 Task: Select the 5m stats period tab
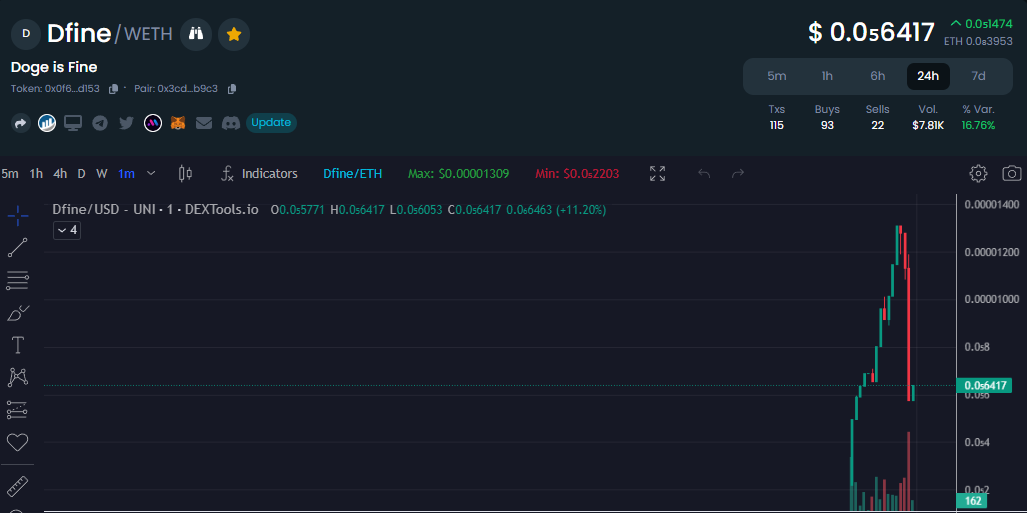pyautogui.click(x=777, y=76)
